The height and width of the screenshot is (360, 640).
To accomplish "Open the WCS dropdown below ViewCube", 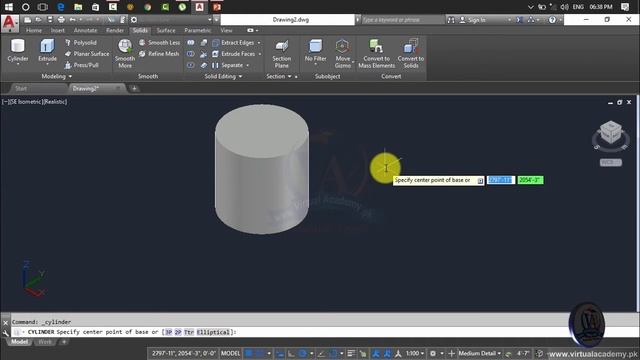I will 611,162.
